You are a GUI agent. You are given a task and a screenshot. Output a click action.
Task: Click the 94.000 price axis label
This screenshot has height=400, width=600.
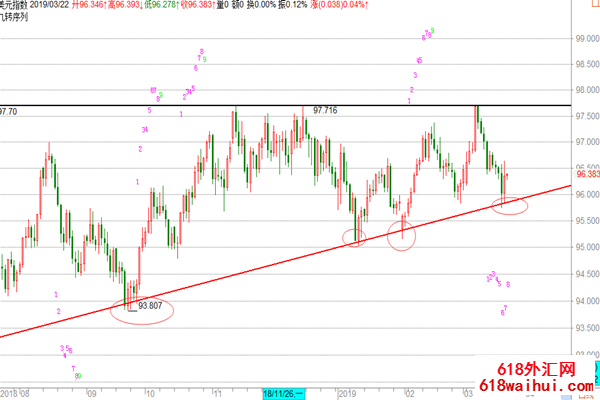587,301
